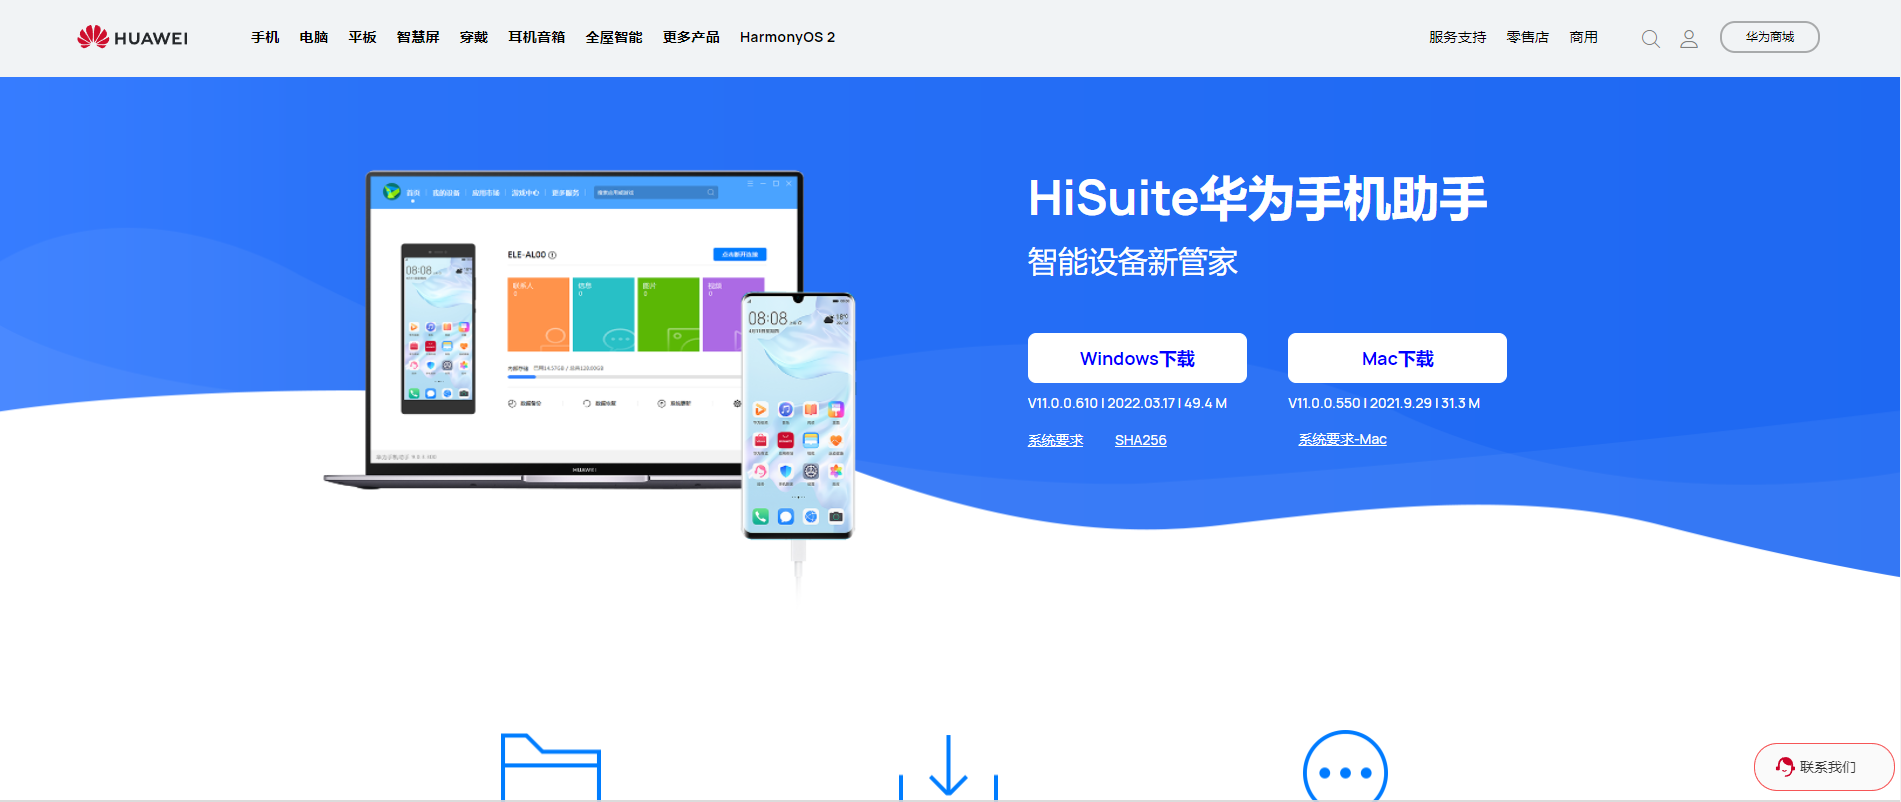Screen dimensions: 1901x802
Task: Open the 平板 menu
Action: [x=362, y=37]
